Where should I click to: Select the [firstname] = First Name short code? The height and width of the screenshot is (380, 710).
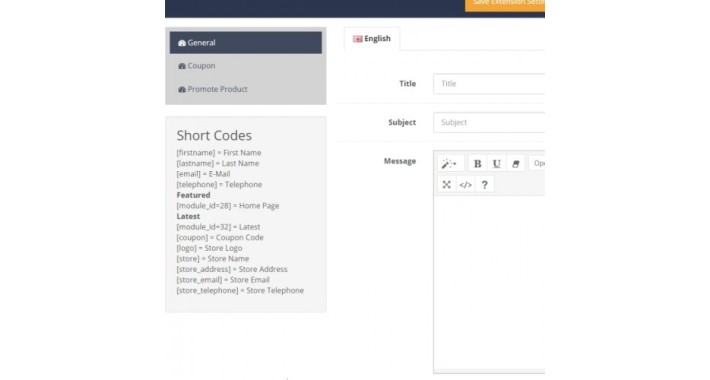pos(219,153)
